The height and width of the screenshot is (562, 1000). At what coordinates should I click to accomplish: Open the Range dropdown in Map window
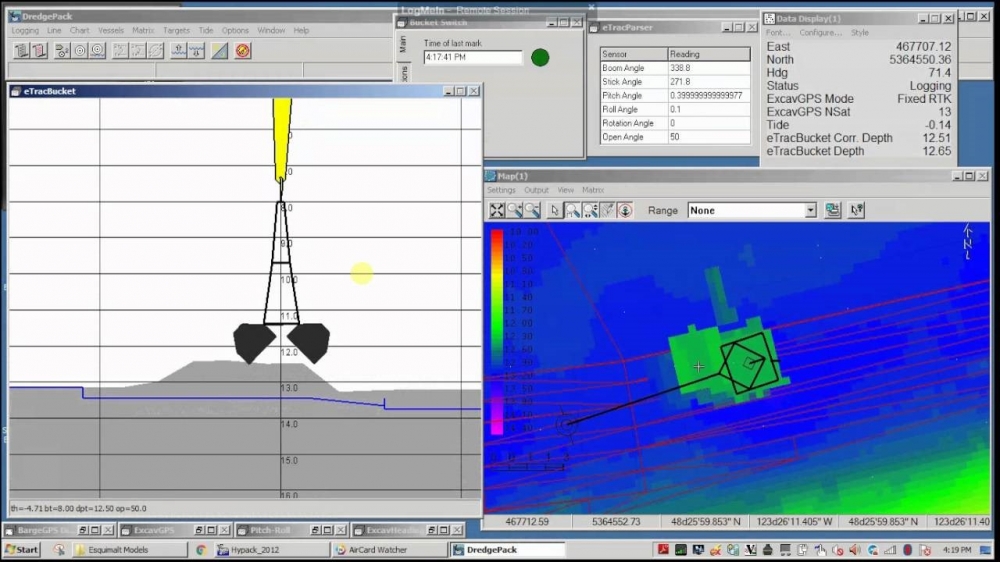[x=810, y=210]
